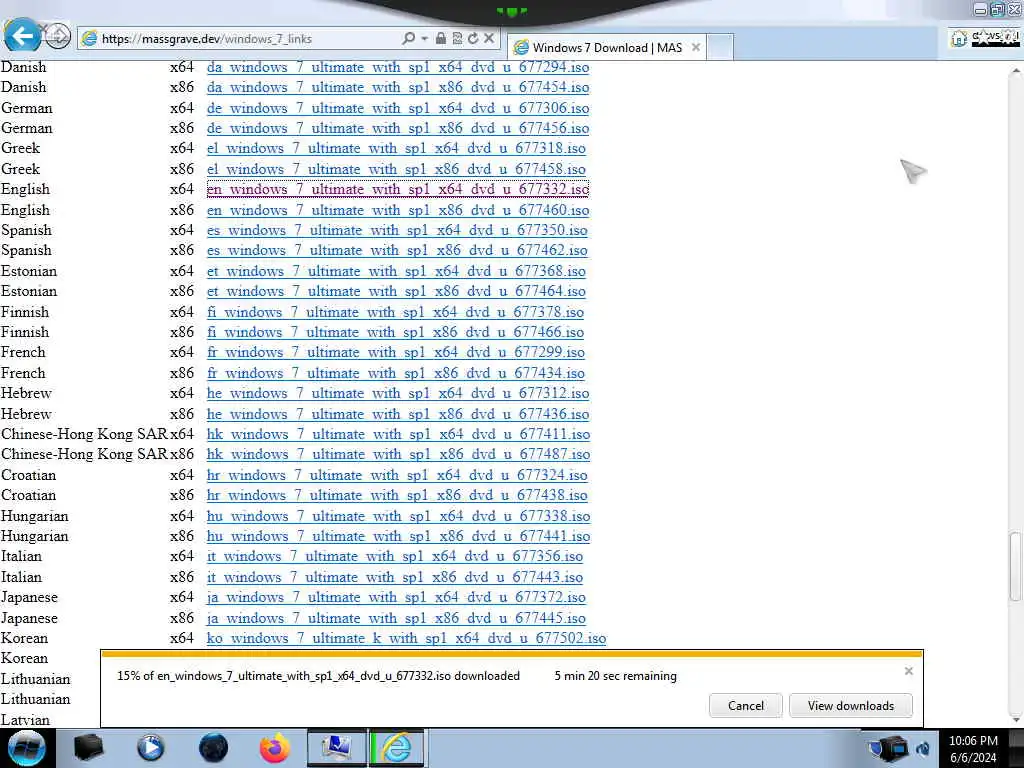
Task: Open Greek x64 677318.iso link
Action: point(396,148)
